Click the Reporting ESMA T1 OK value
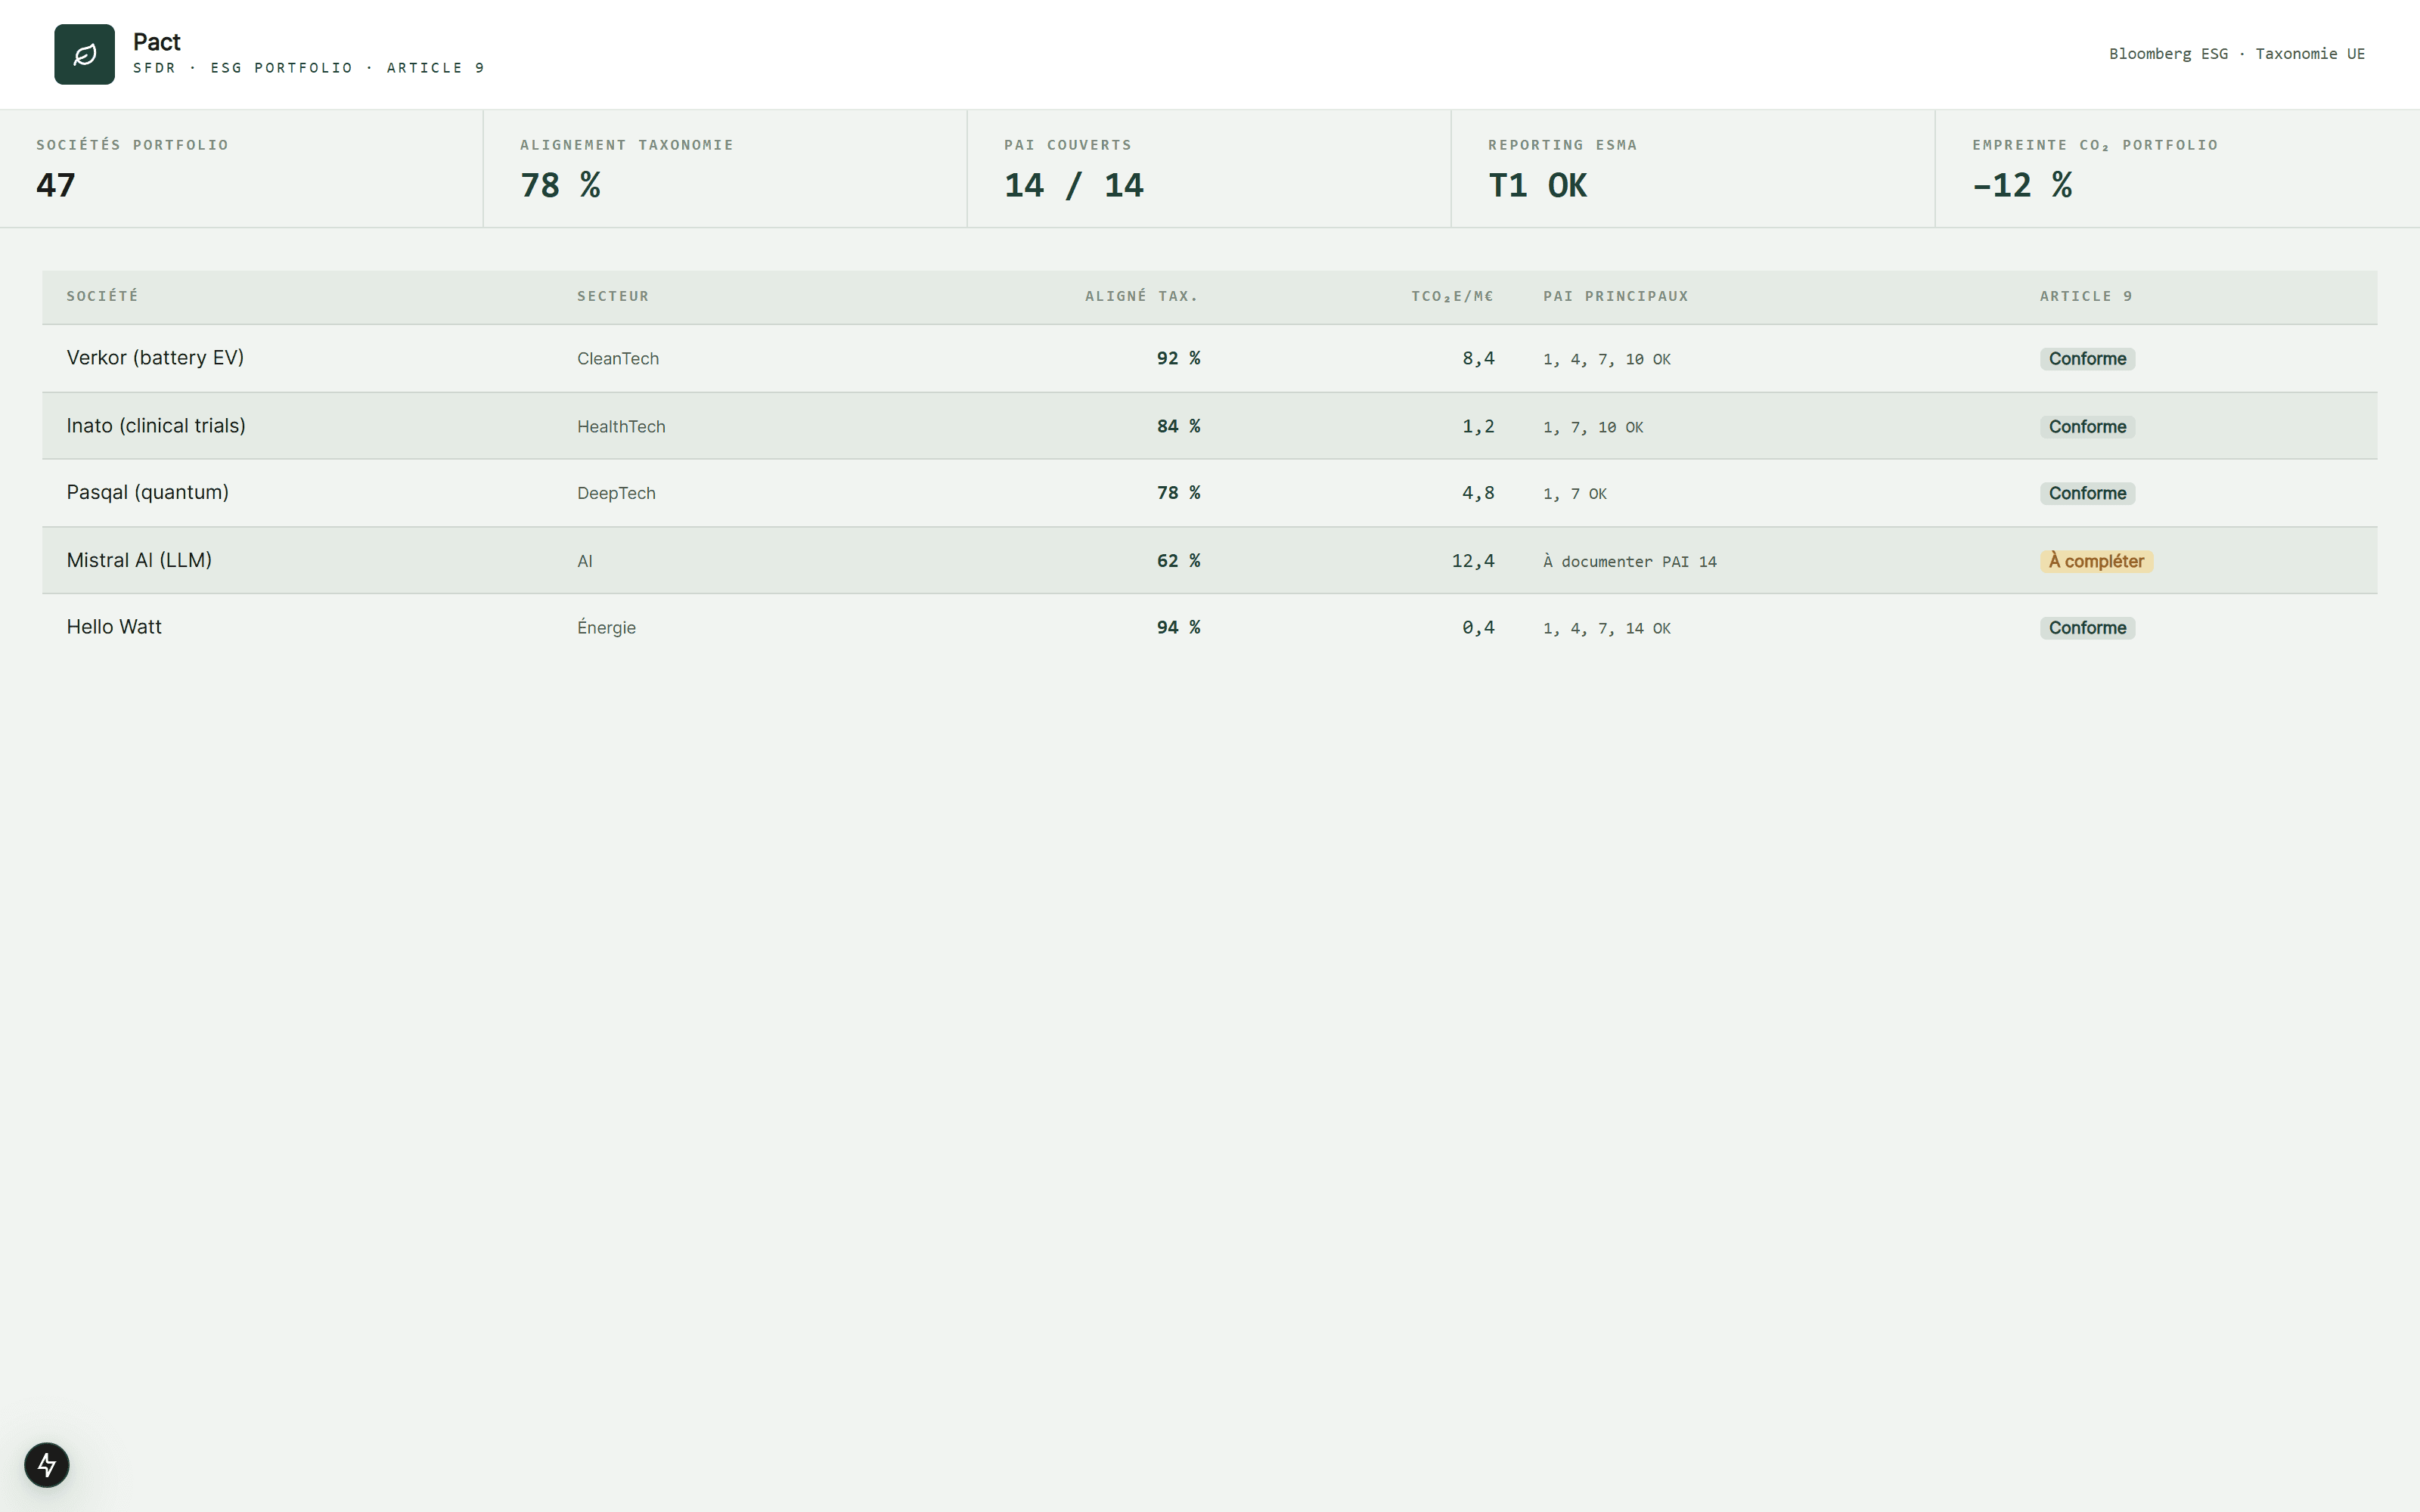The width and height of the screenshot is (2420, 1512). 1537,185
